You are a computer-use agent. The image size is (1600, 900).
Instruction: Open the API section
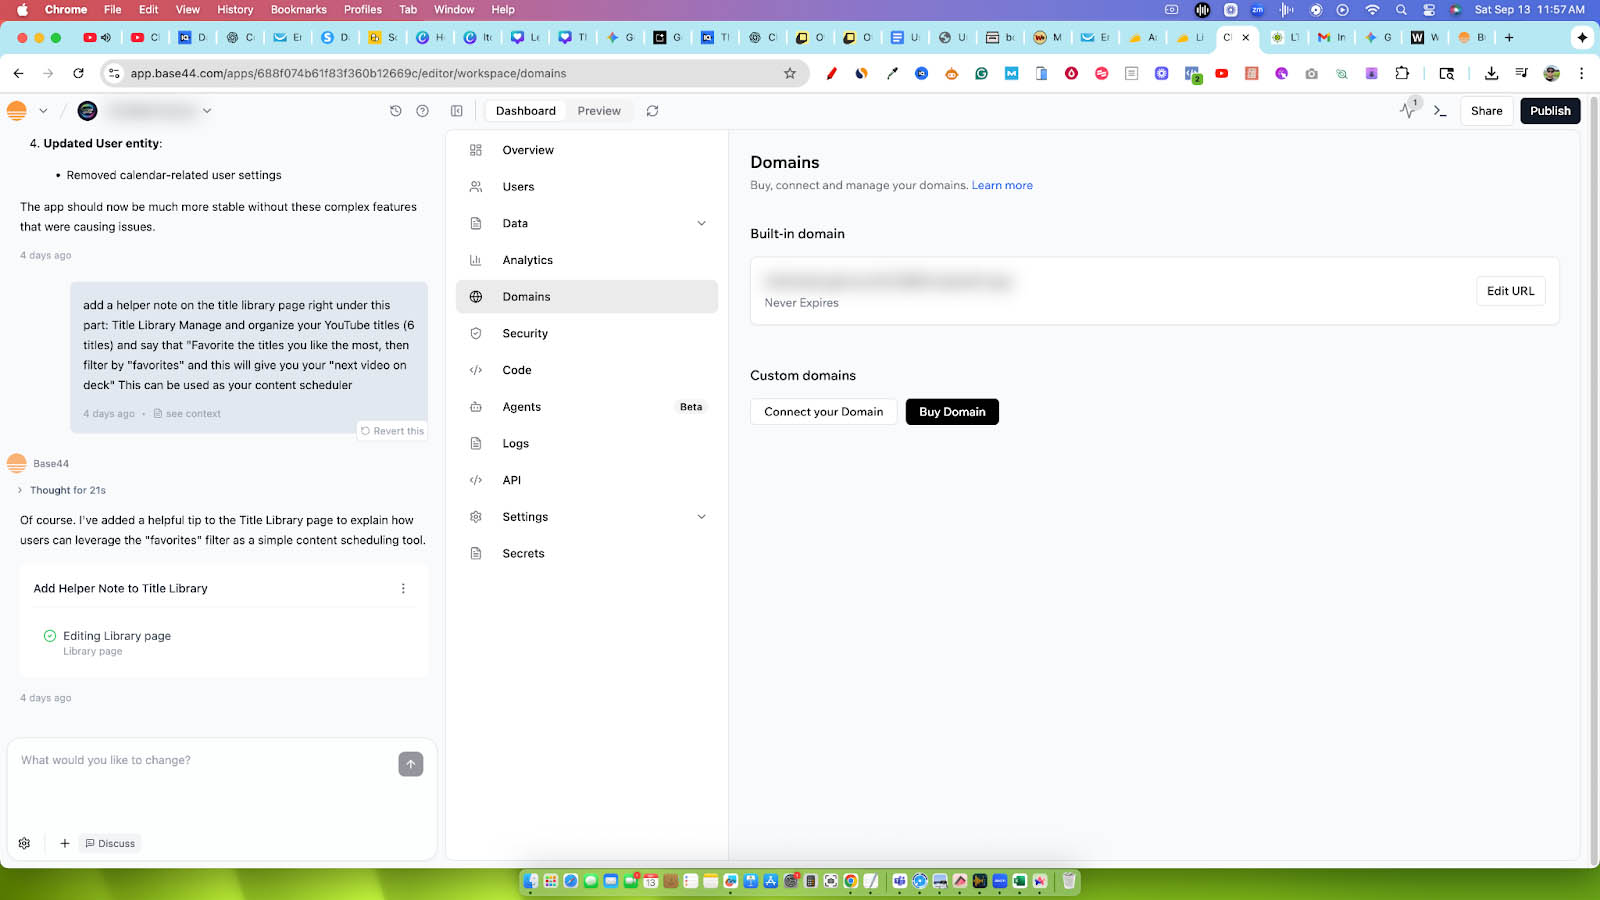pos(511,479)
